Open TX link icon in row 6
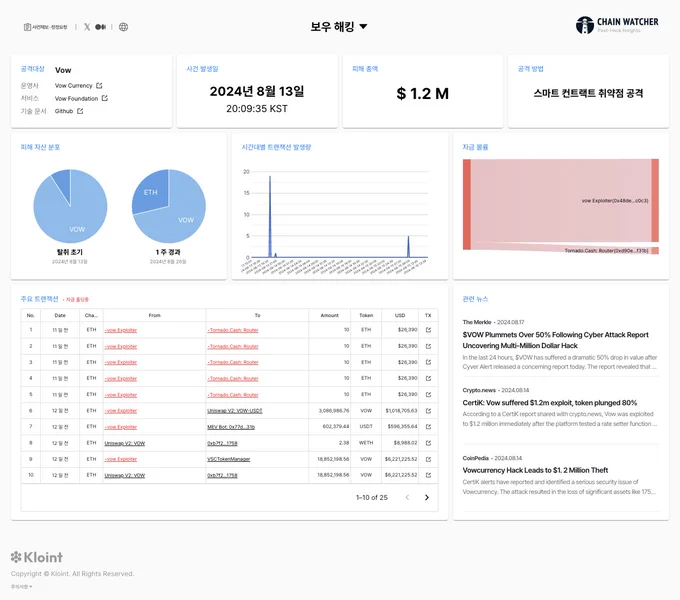Image resolution: width=680 pixels, height=600 pixels. pyautogui.click(x=428, y=411)
